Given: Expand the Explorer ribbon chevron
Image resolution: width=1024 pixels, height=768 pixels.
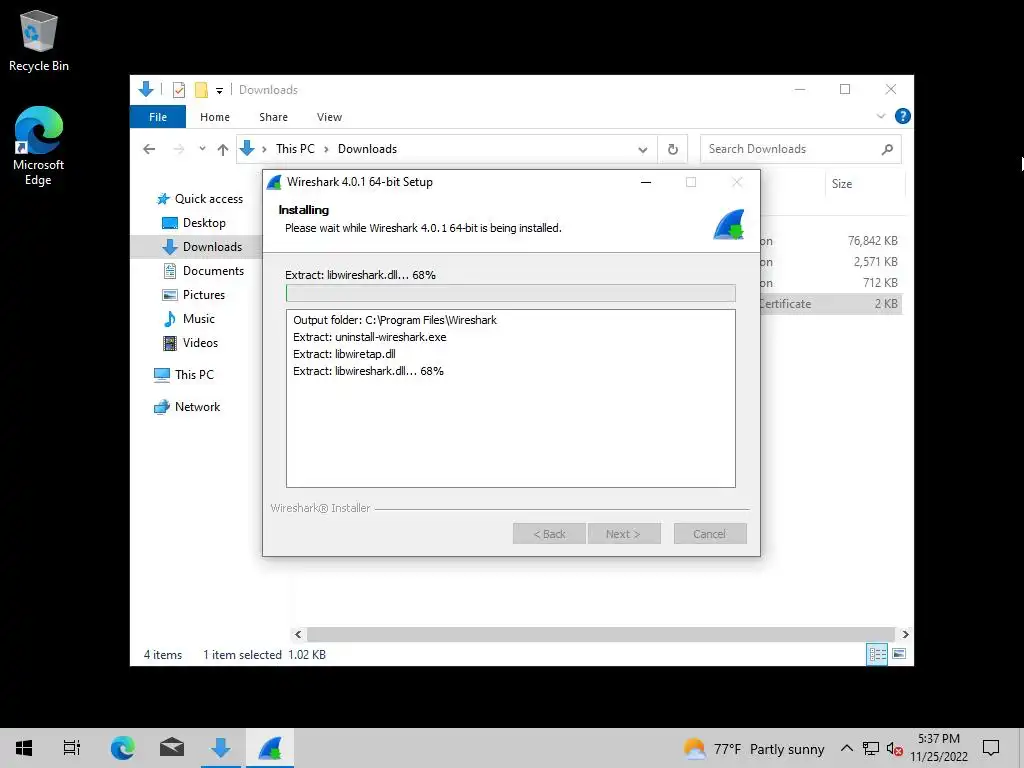Looking at the screenshot, I should pyautogui.click(x=880, y=116).
